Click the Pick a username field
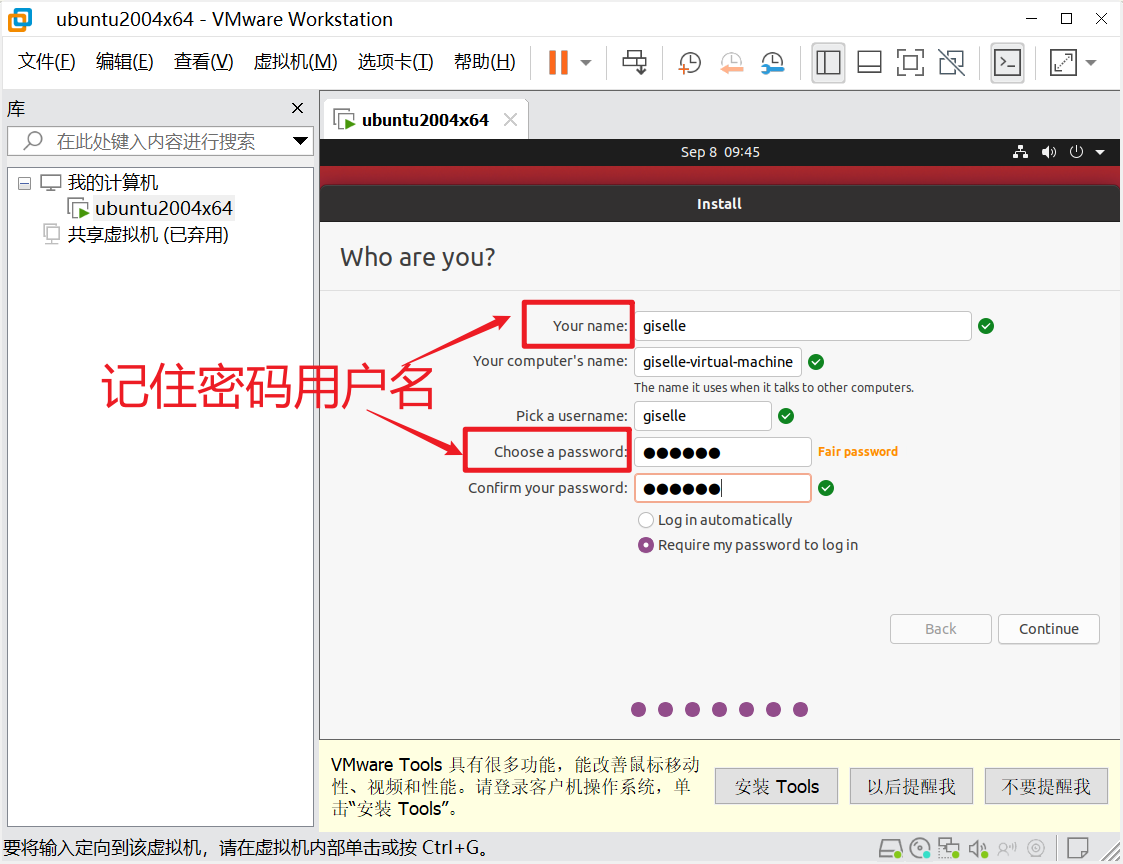 [x=703, y=416]
